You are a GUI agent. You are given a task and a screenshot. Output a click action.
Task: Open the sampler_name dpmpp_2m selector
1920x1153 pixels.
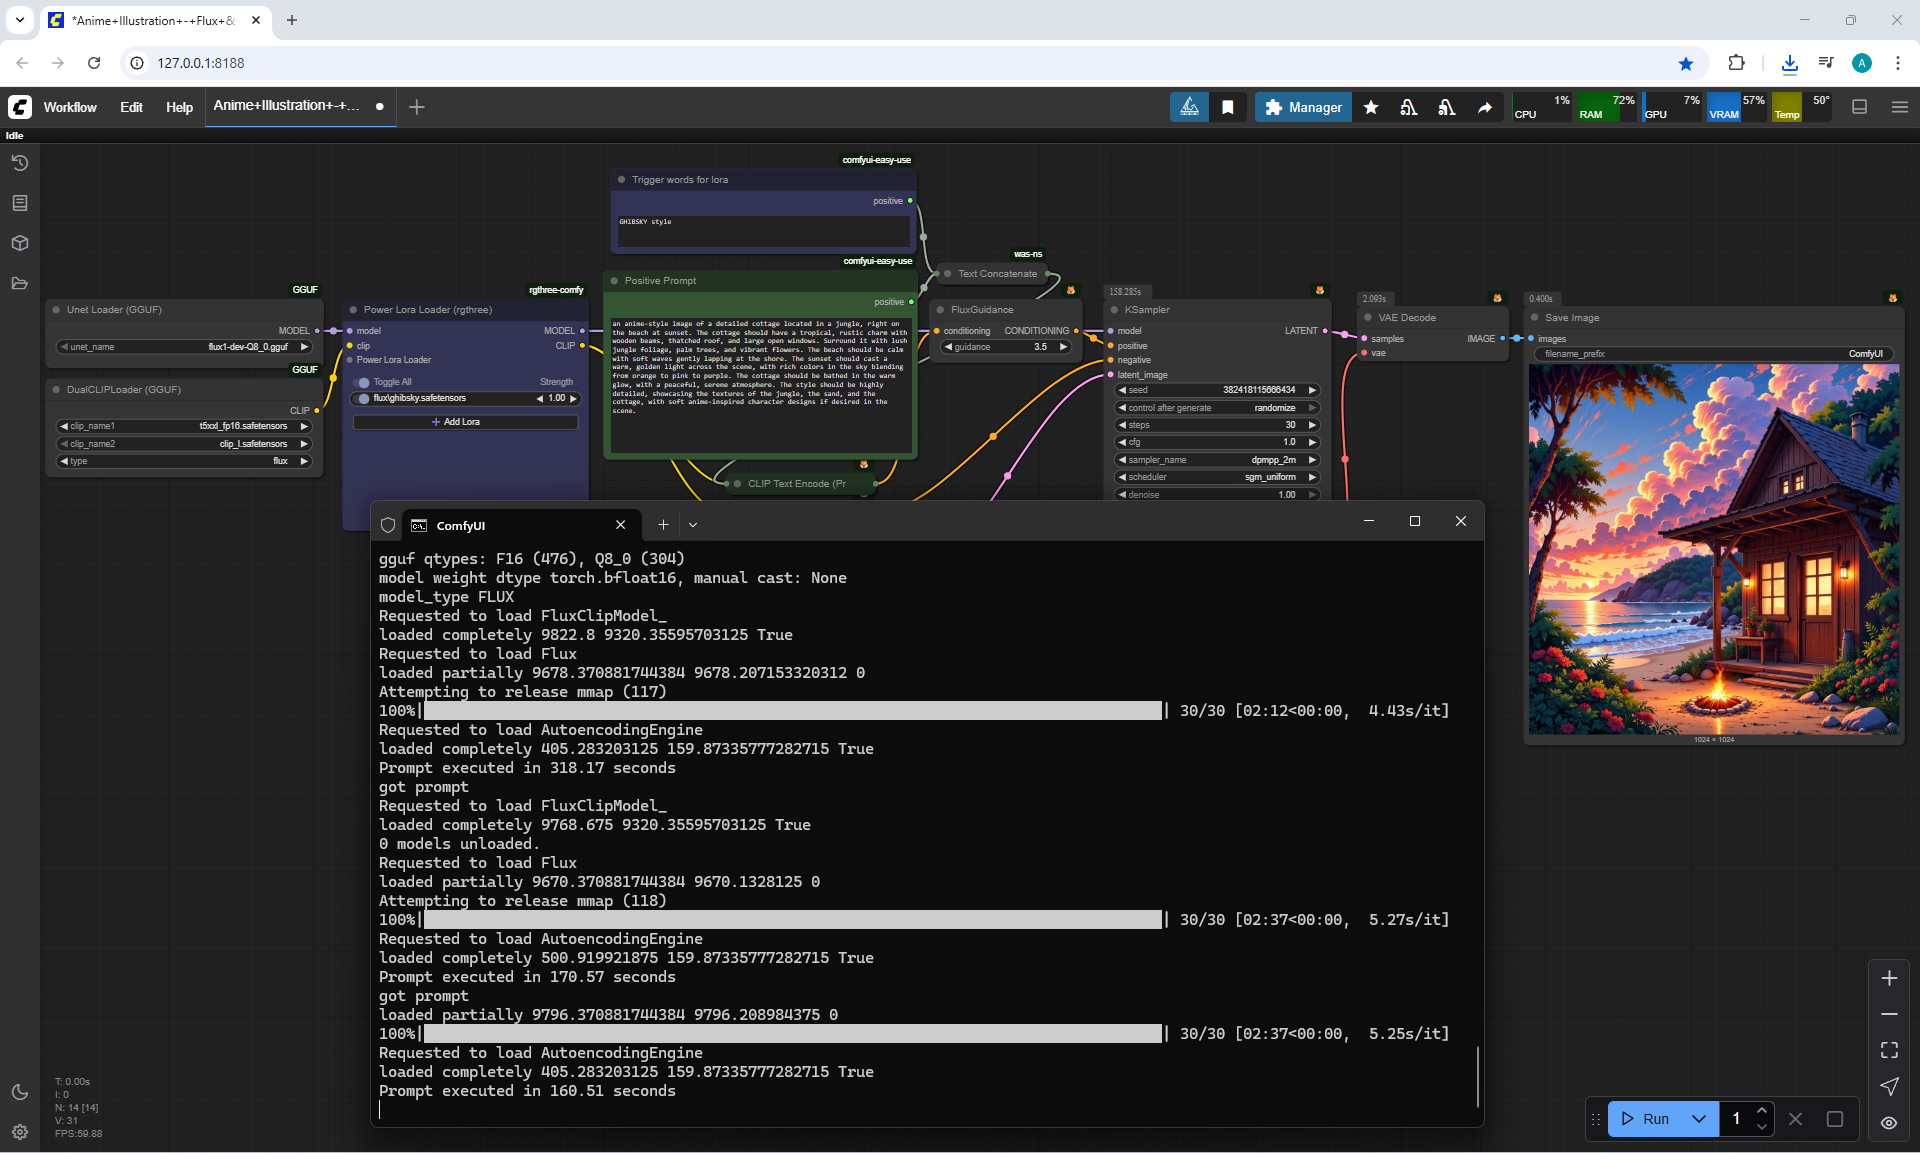point(1217,460)
